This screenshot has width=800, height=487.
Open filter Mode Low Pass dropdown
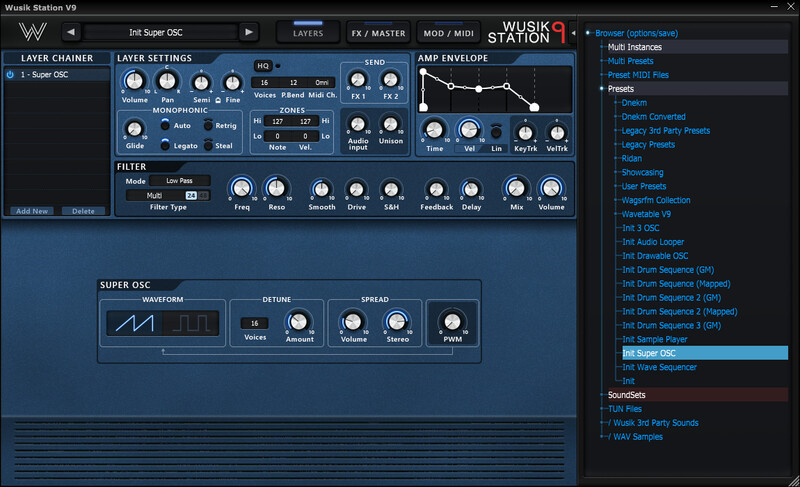coord(180,181)
